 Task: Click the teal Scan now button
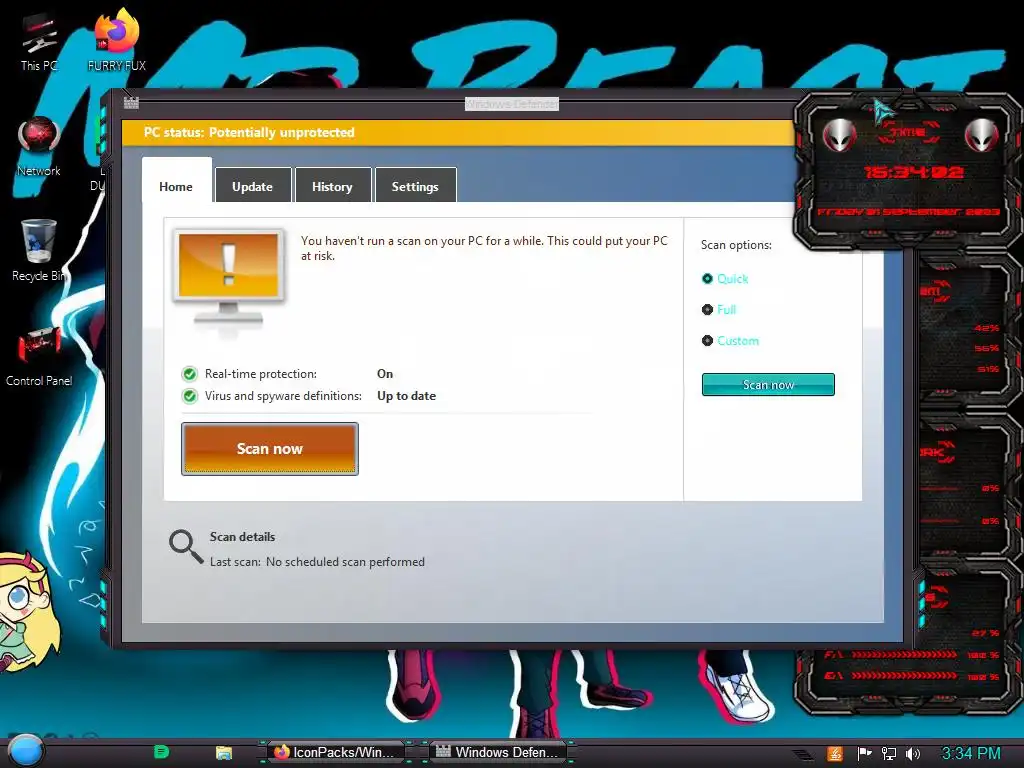(x=768, y=385)
